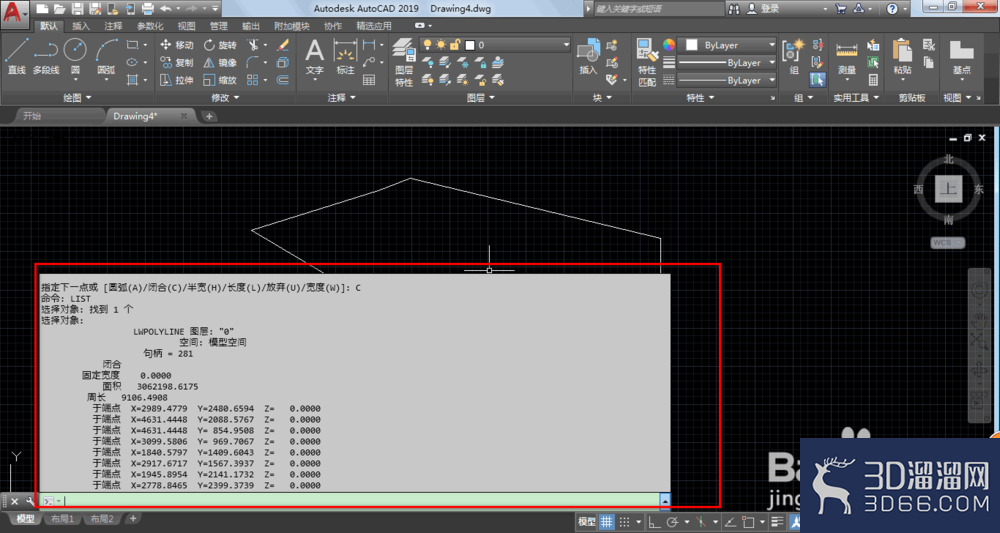Click Match Properties (特性匹配)

tap(647, 62)
